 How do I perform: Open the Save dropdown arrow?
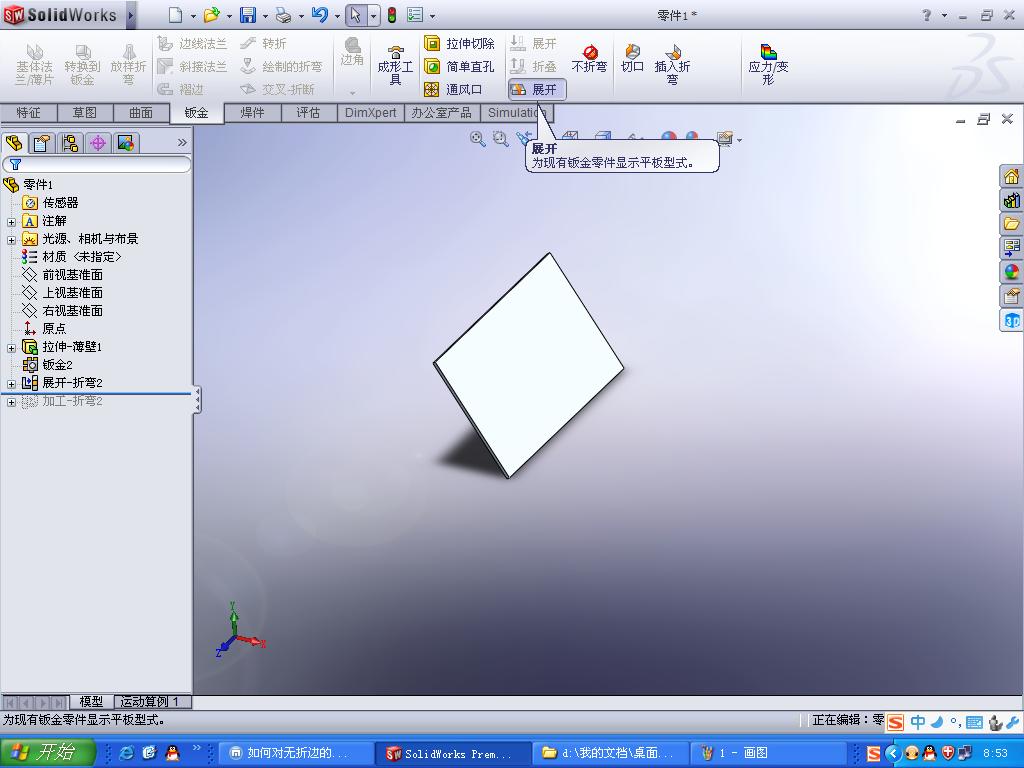tap(265, 16)
